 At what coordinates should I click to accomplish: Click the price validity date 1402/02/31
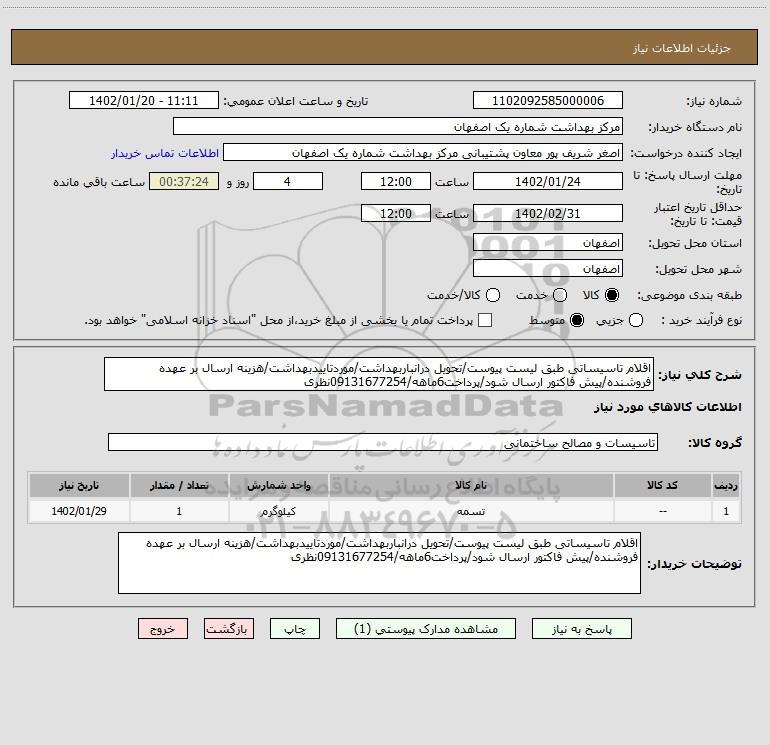coord(548,214)
